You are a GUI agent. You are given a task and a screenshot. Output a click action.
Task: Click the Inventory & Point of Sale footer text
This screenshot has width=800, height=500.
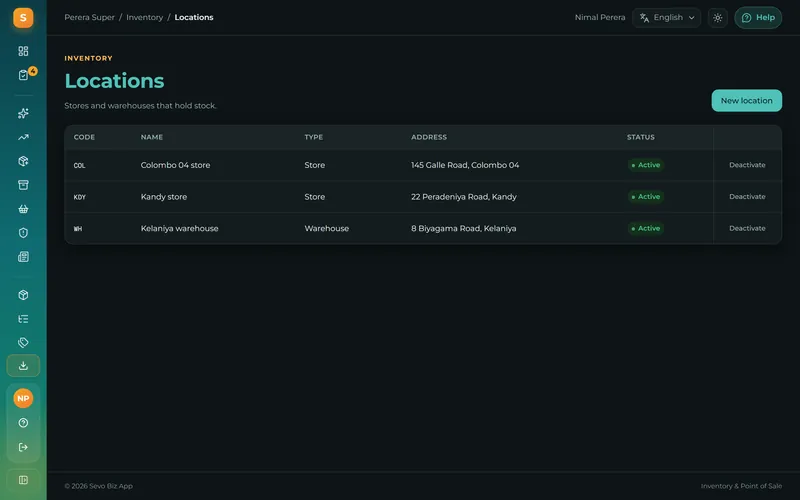(x=741, y=486)
